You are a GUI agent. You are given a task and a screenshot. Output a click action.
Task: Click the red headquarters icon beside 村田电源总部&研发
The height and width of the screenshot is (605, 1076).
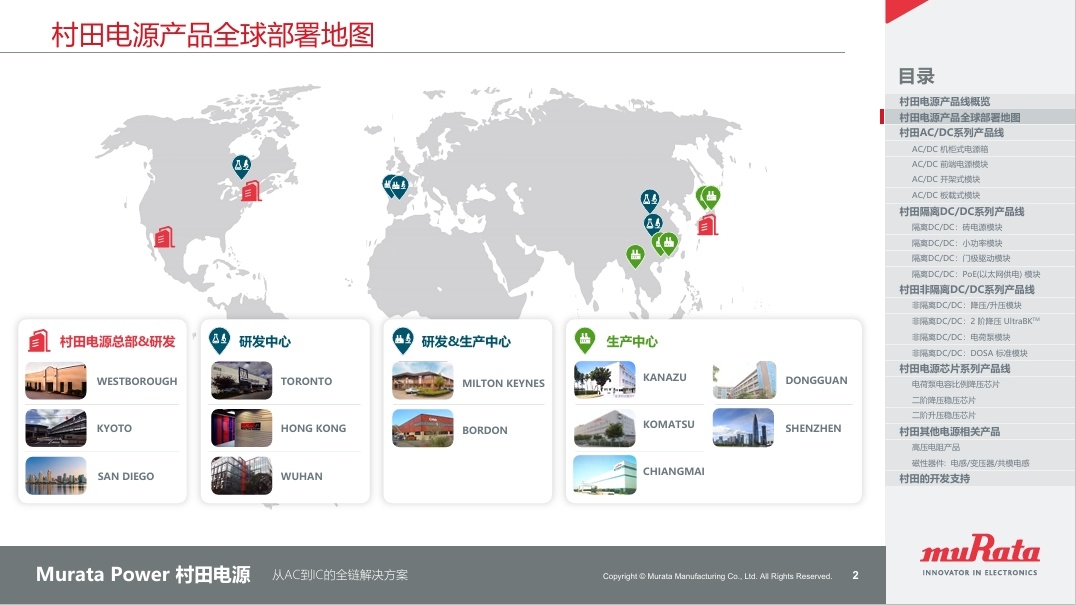click(39, 341)
